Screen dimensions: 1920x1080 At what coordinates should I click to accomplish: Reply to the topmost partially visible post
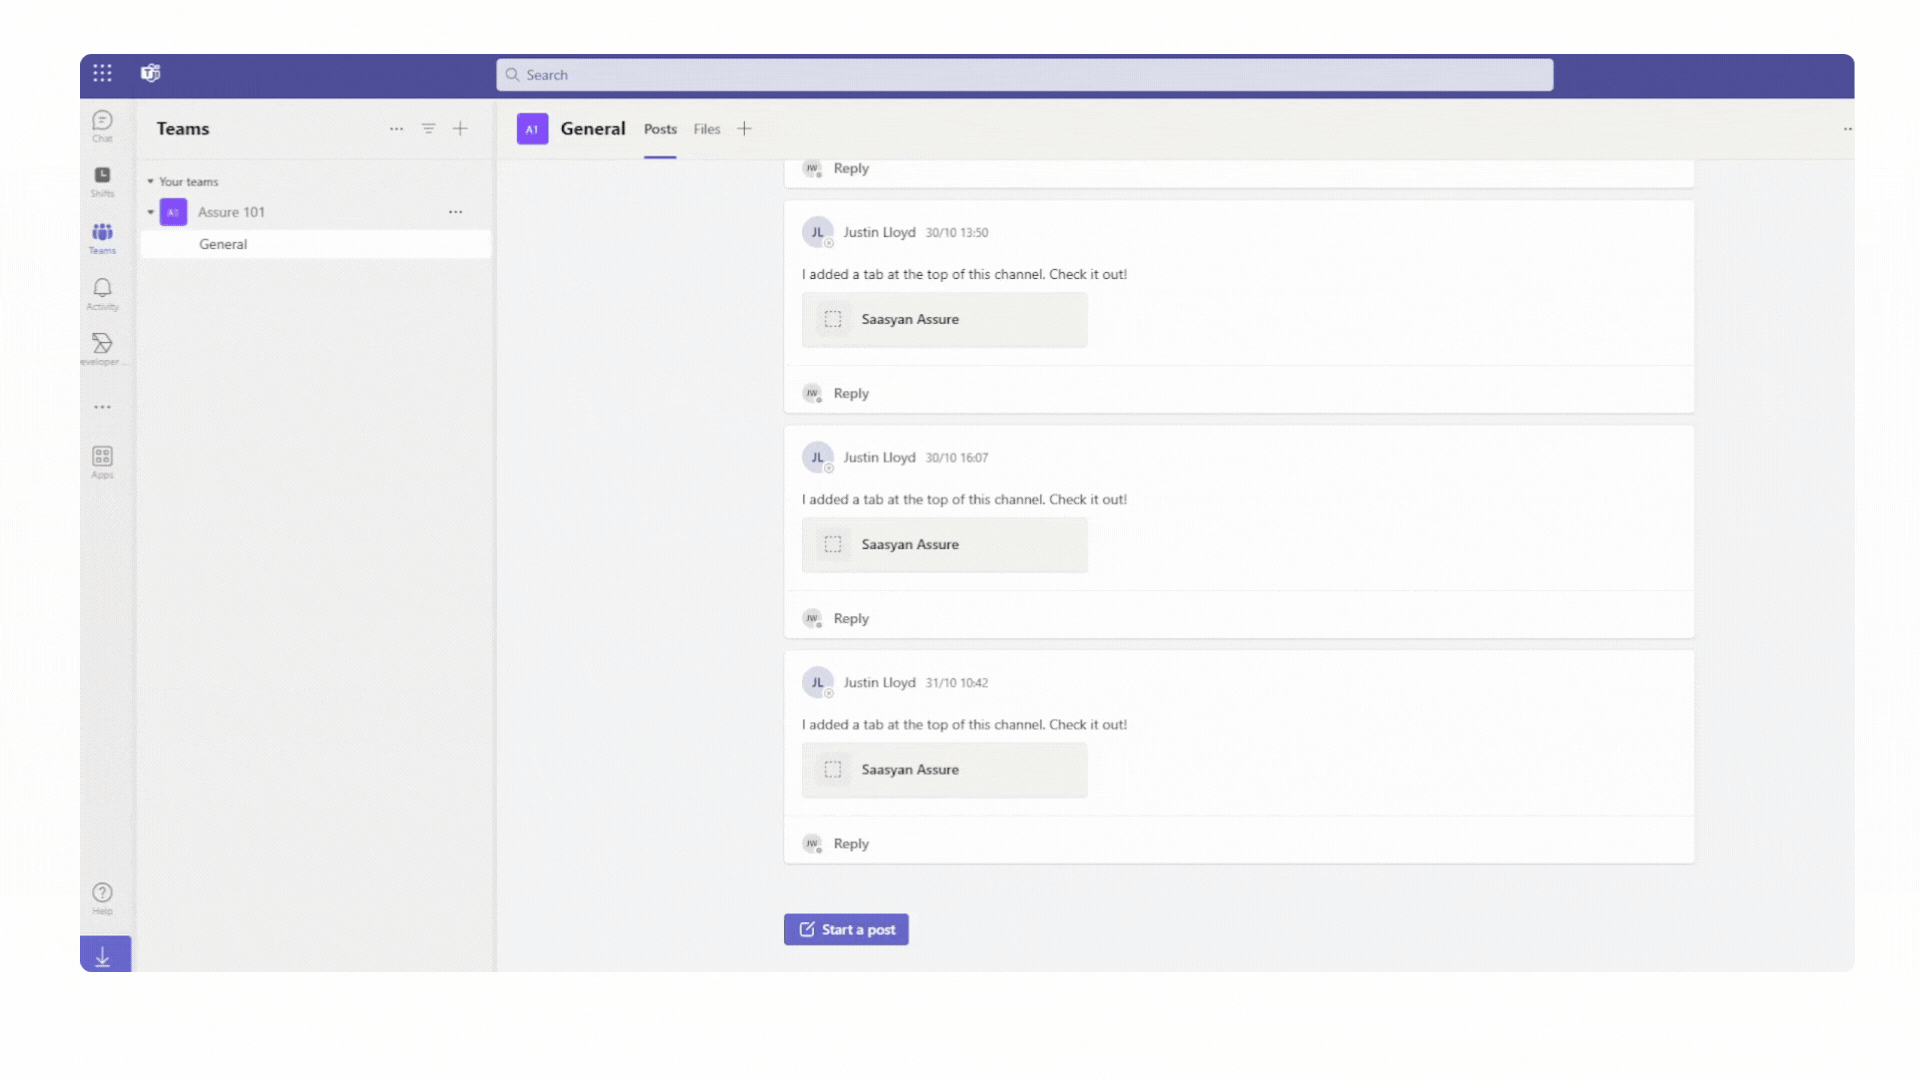[851, 168]
